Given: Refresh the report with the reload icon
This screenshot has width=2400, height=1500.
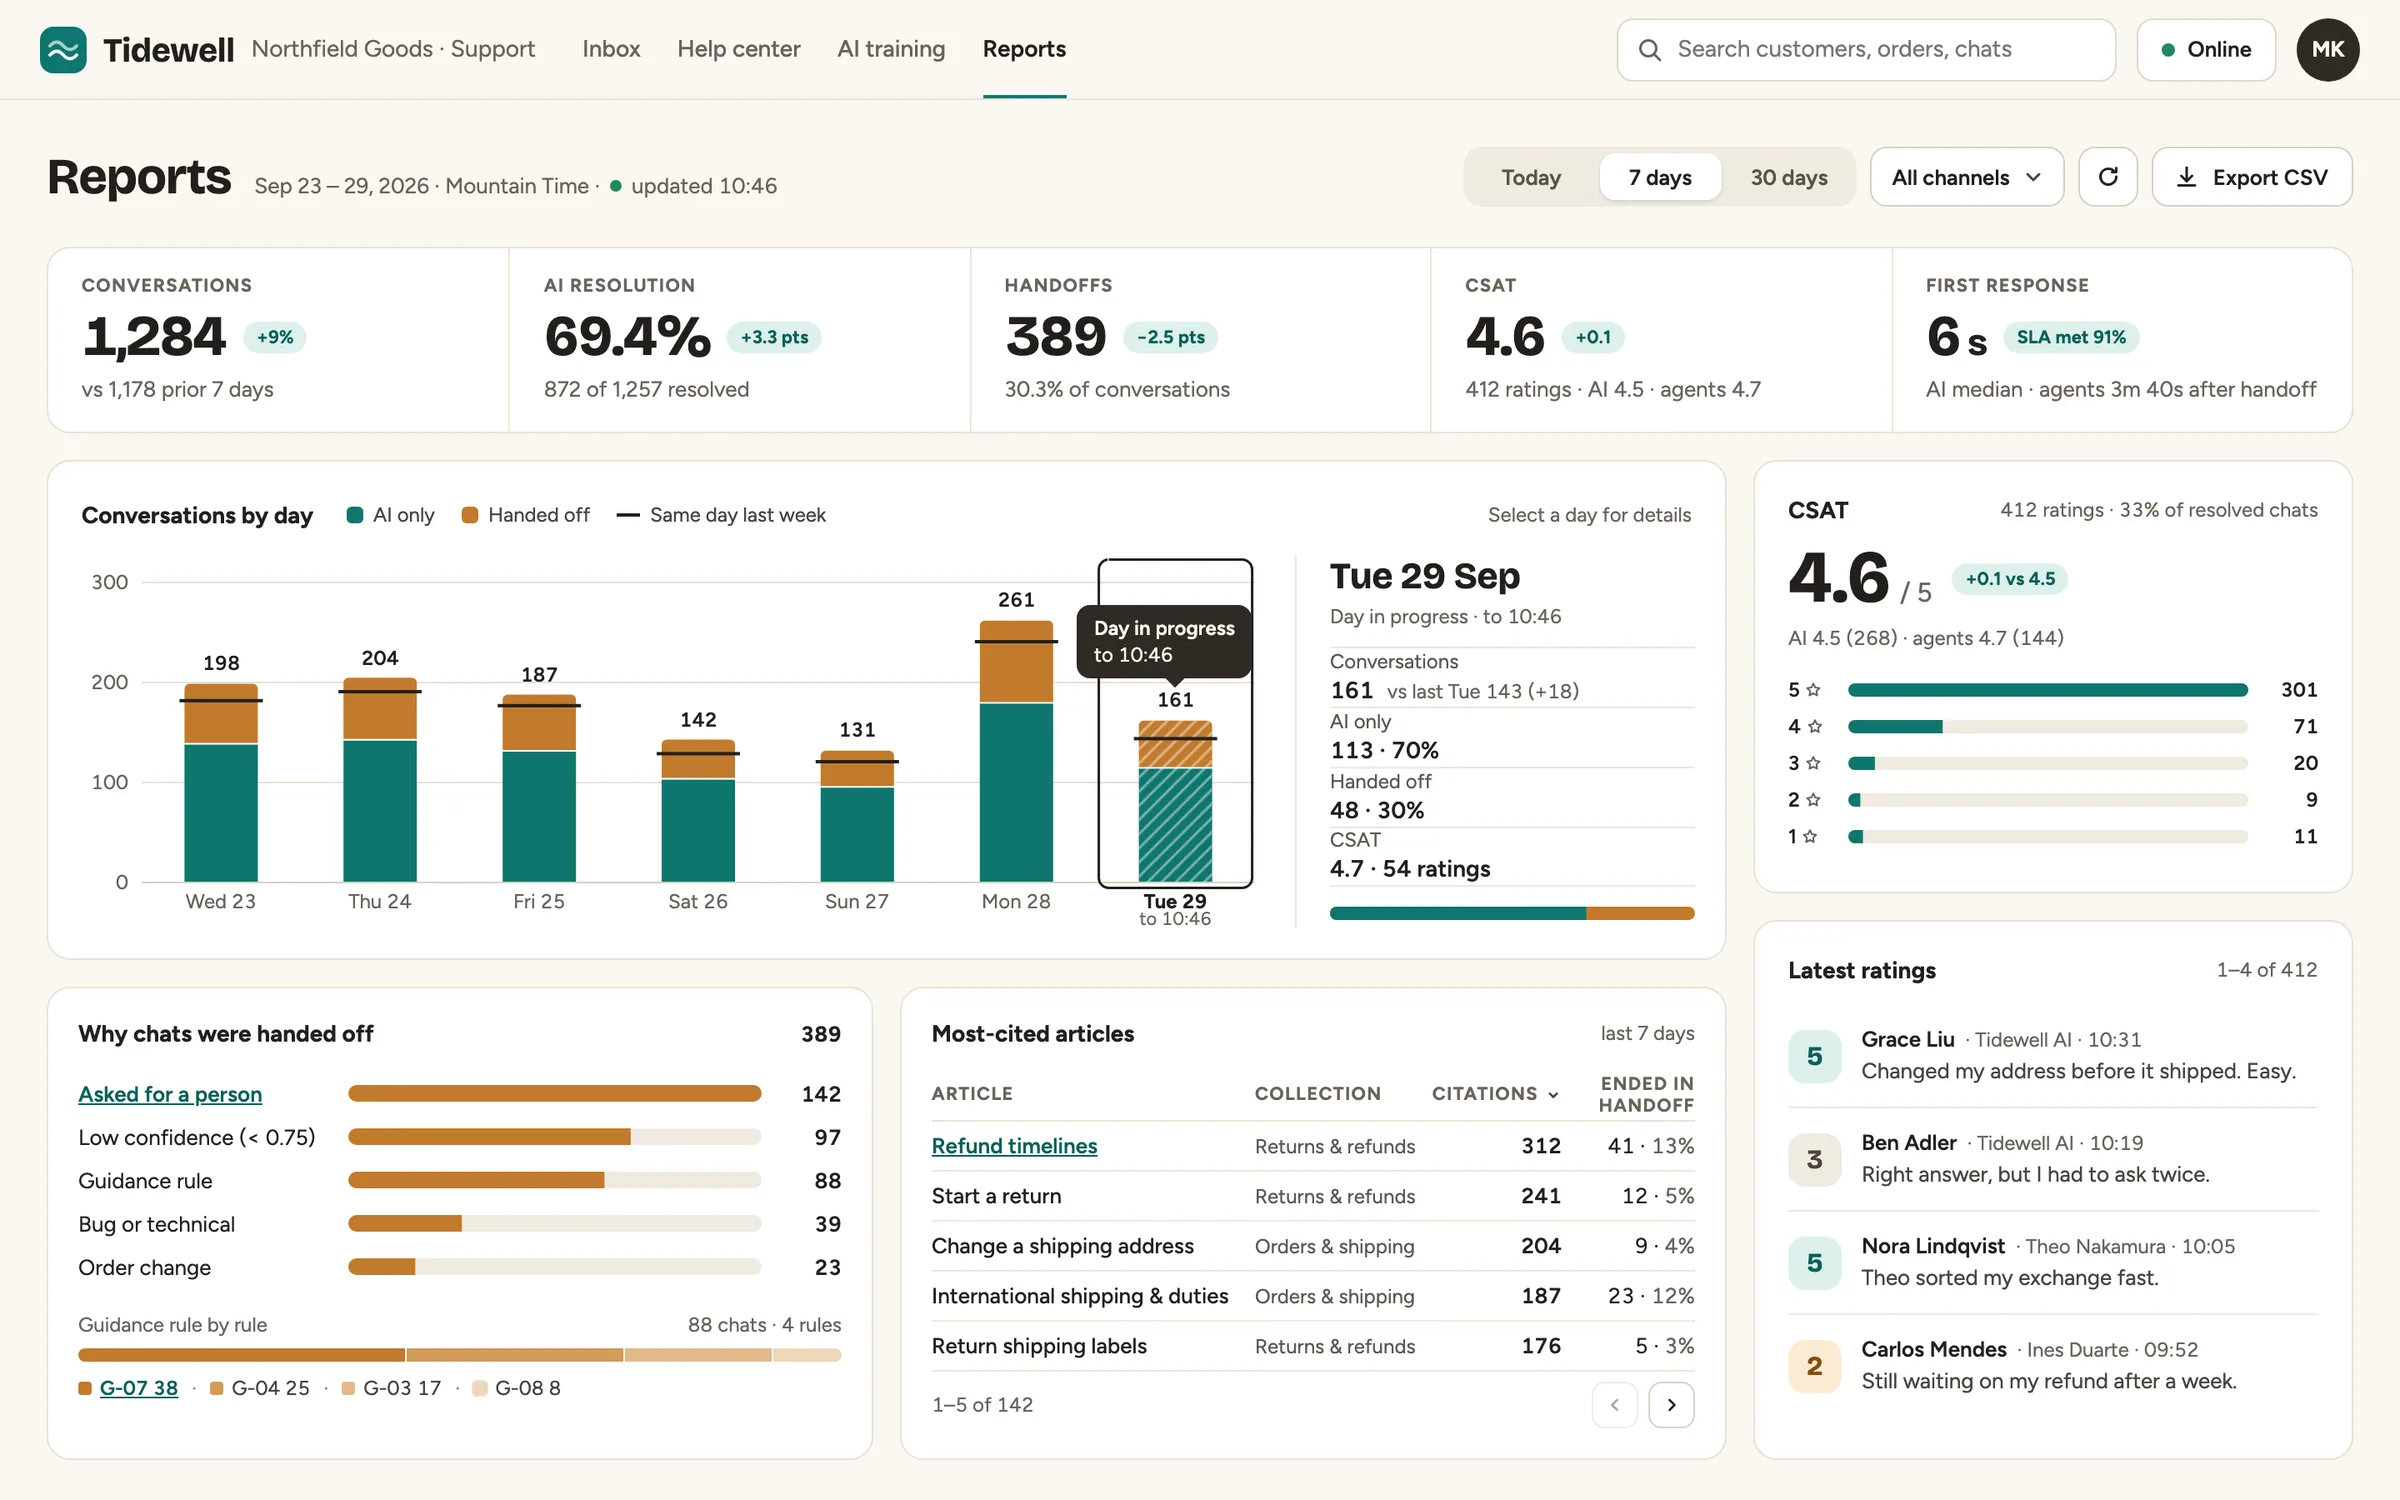Looking at the screenshot, I should (2108, 177).
